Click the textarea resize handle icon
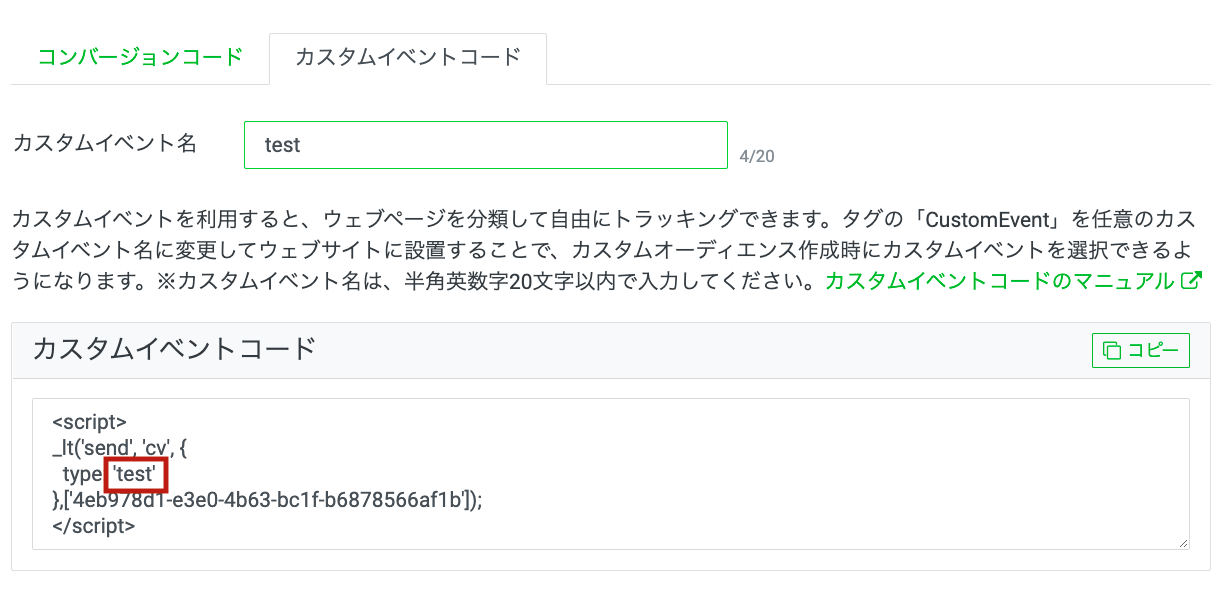 [x=1183, y=542]
